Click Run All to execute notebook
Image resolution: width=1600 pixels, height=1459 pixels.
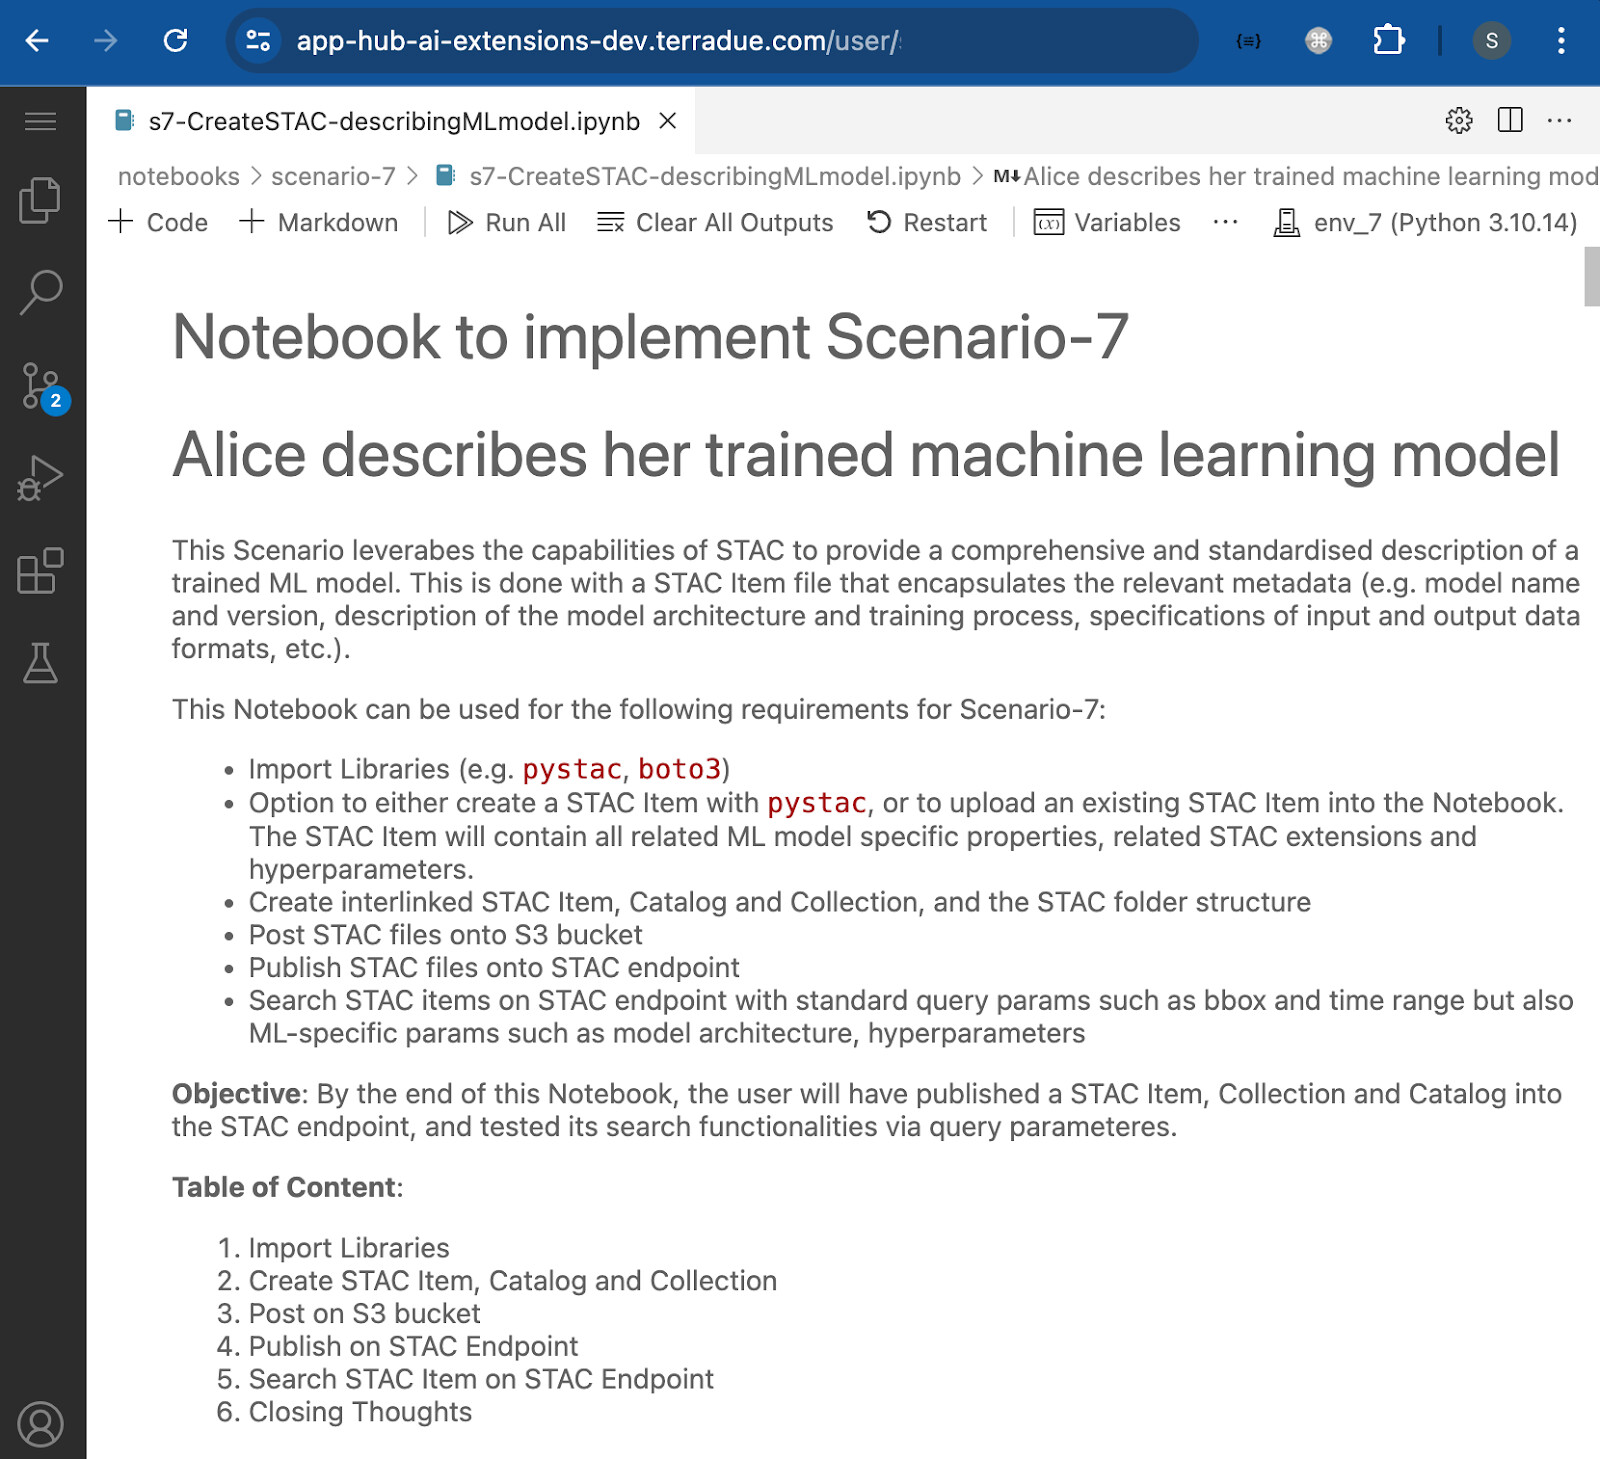(507, 222)
